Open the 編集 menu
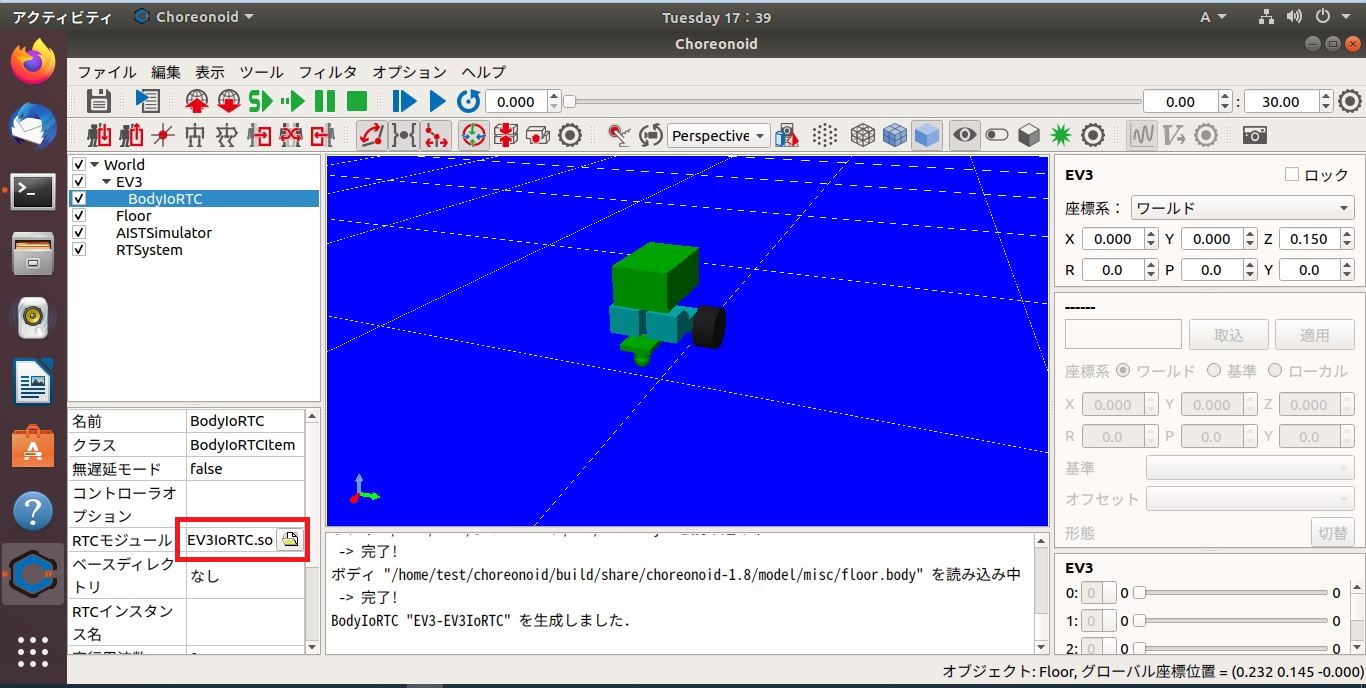The width and height of the screenshot is (1366, 688). tap(166, 72)
